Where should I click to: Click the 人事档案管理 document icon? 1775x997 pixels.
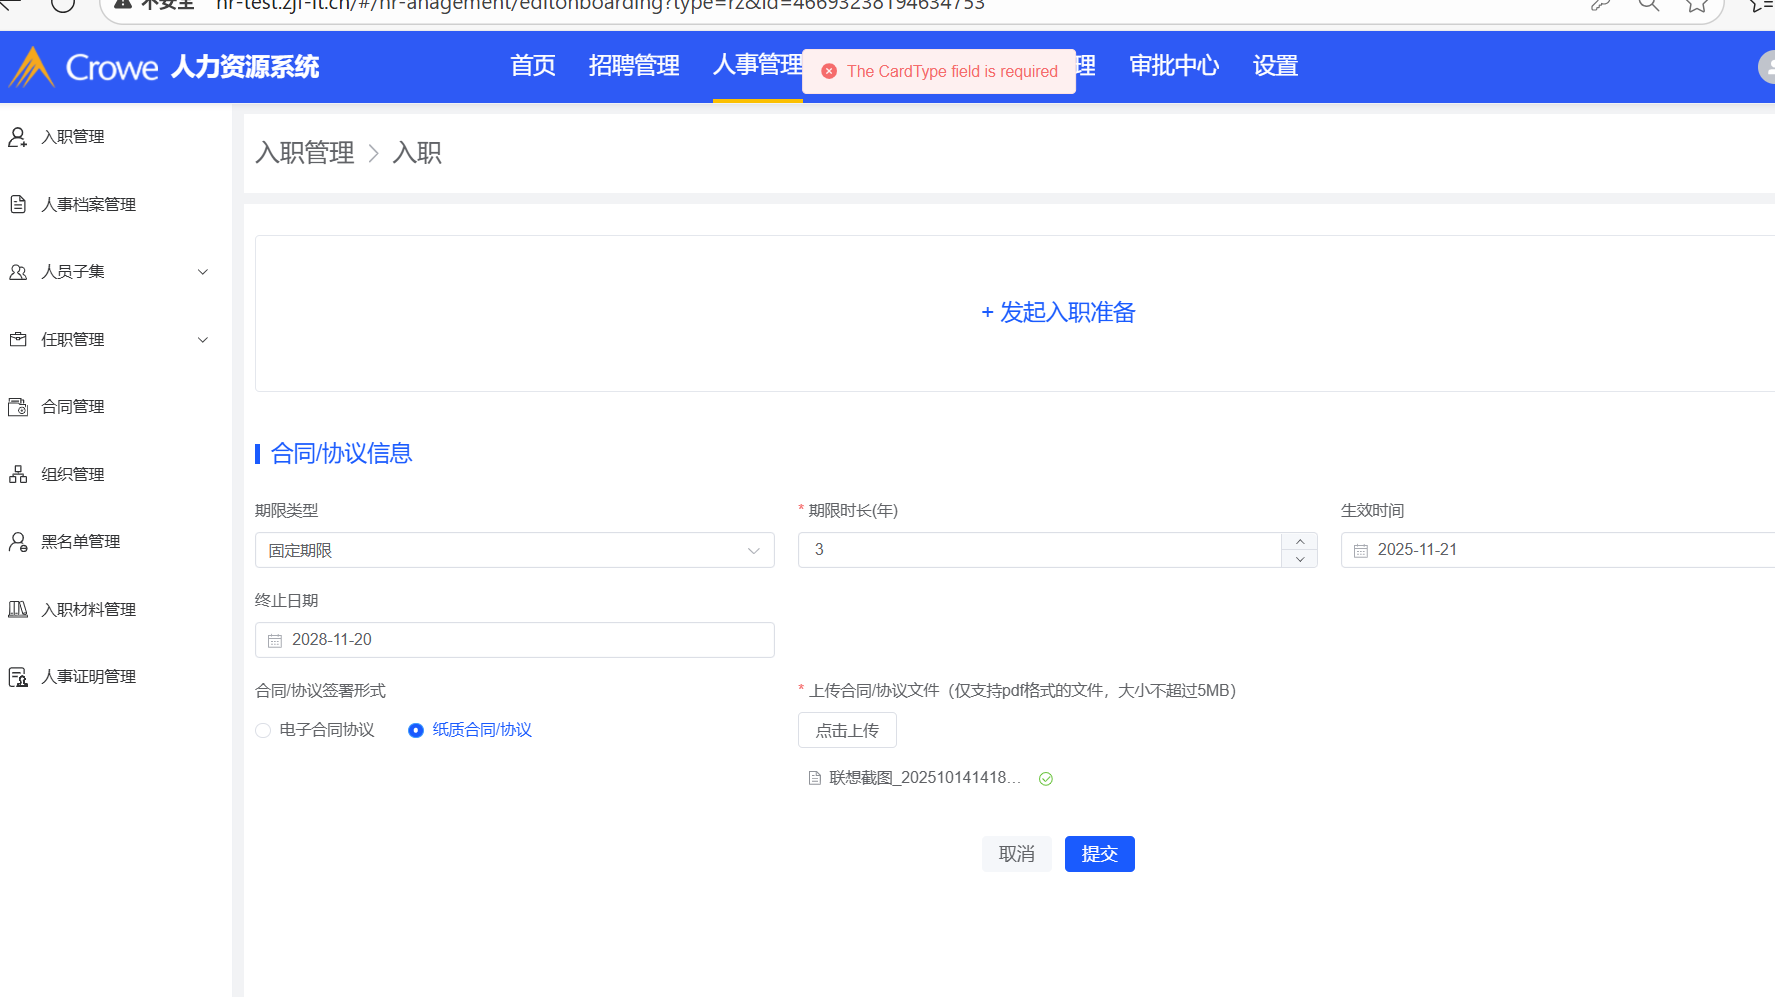[18, 204]
